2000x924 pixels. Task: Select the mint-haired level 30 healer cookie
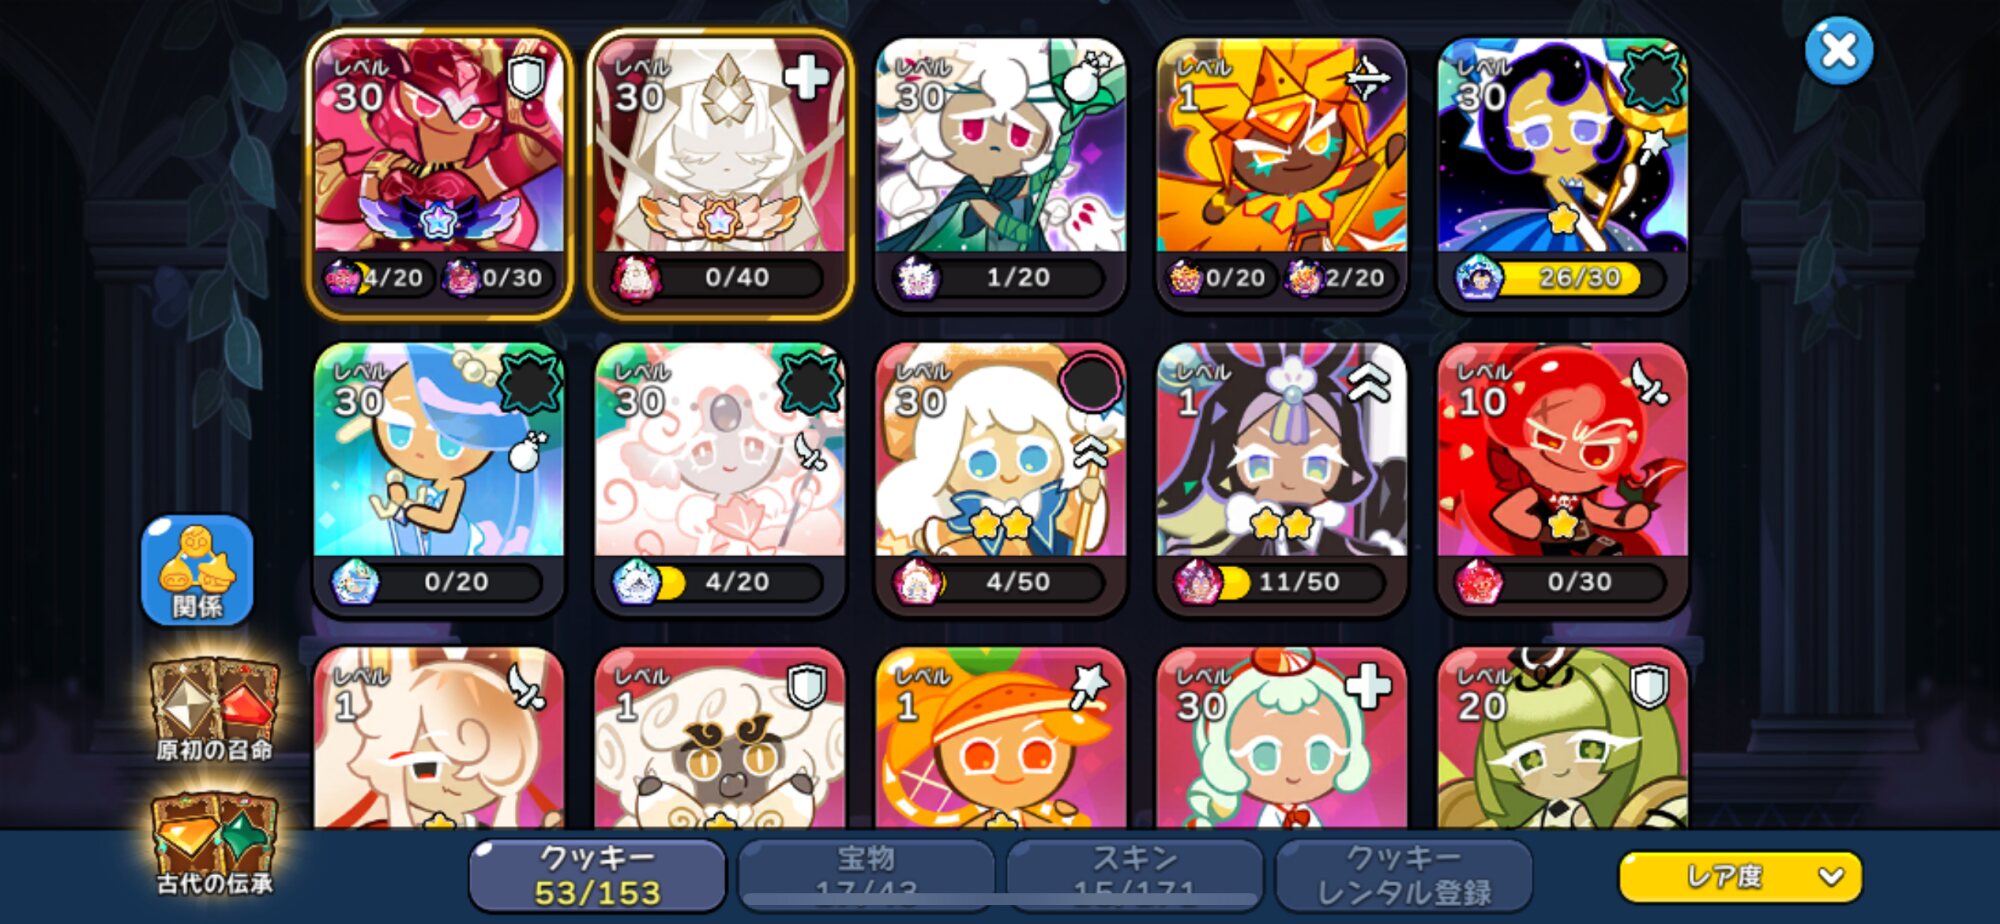pyautogui.click(x=1281, y=738)
